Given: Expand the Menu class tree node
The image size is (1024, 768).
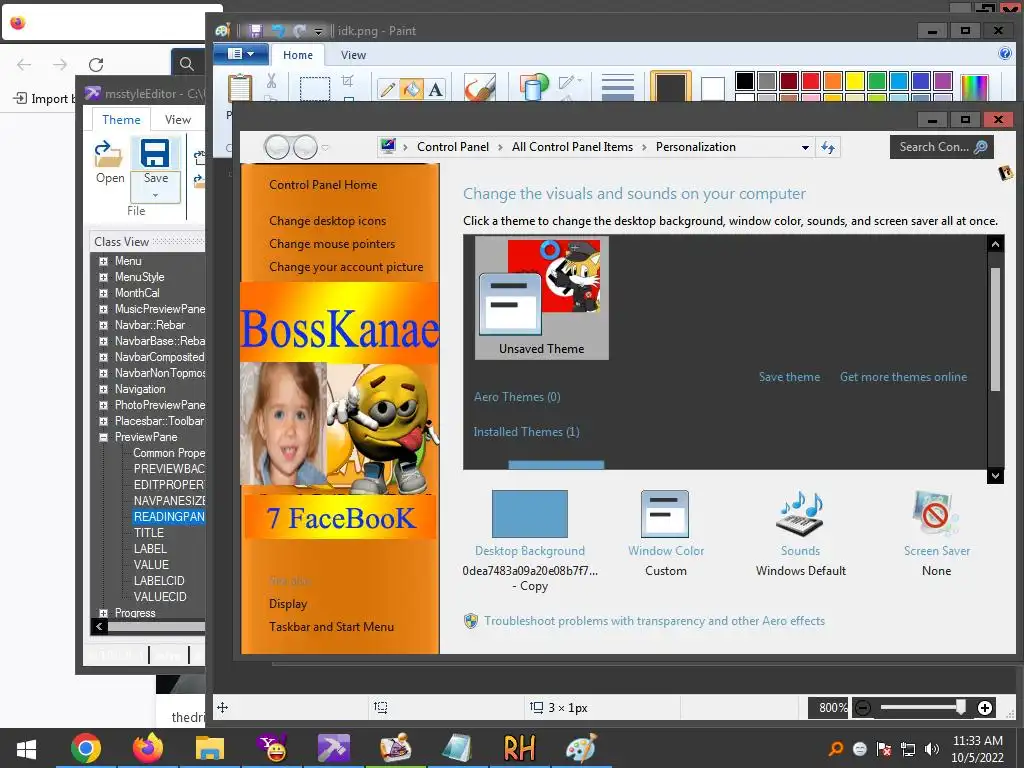Looking at the screenshot, I should pos(103,261).
